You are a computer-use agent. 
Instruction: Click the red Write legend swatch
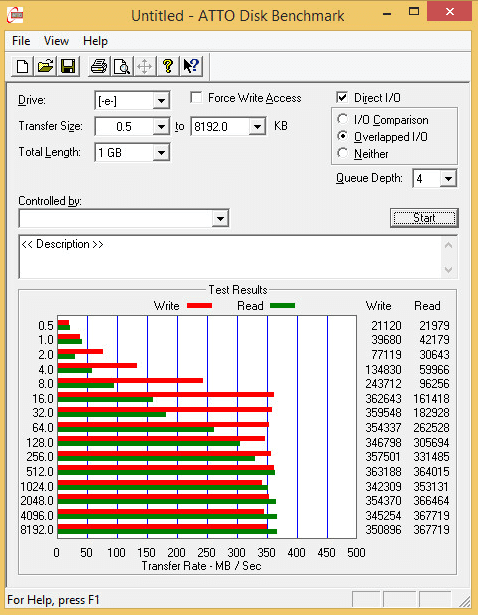199,306
